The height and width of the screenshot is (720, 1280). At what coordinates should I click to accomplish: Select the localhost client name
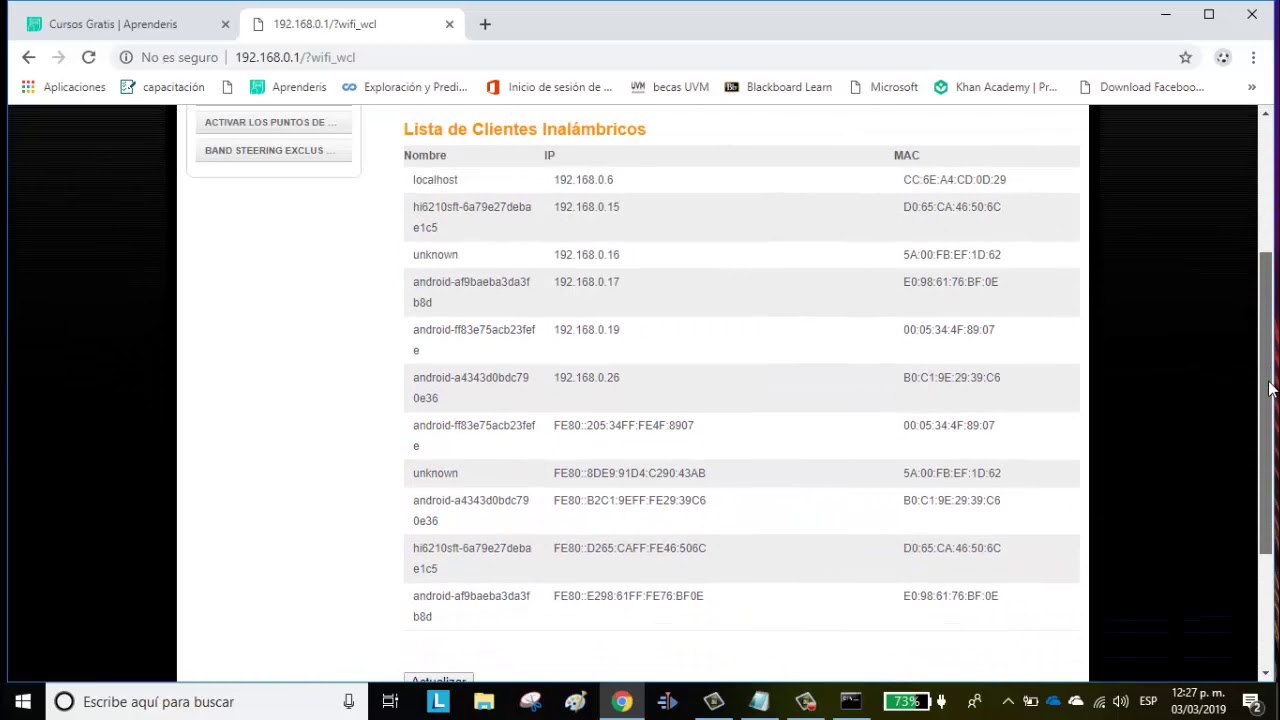coord(435,180)
